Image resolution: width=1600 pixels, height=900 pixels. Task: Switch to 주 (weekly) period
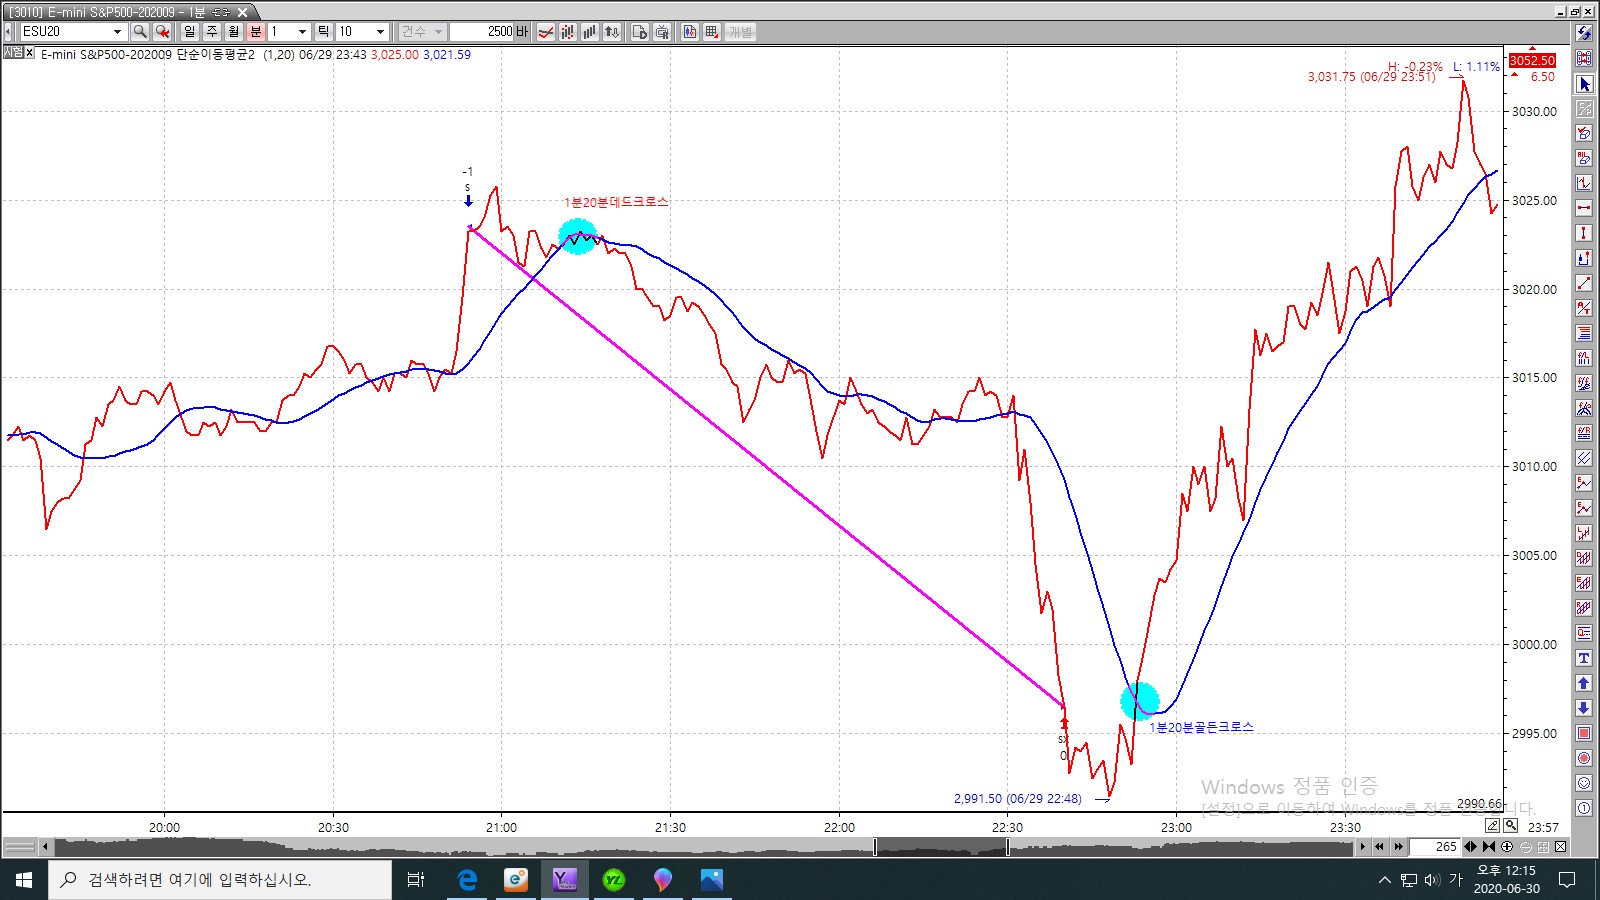tap(211, 32)
